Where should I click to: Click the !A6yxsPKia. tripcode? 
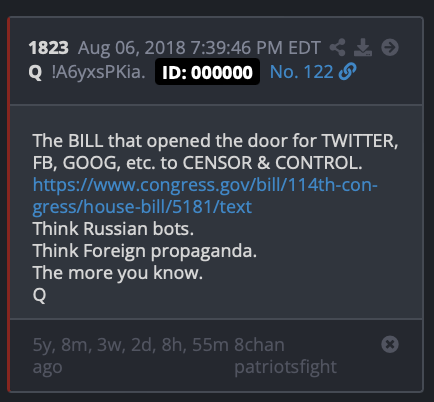99,72
